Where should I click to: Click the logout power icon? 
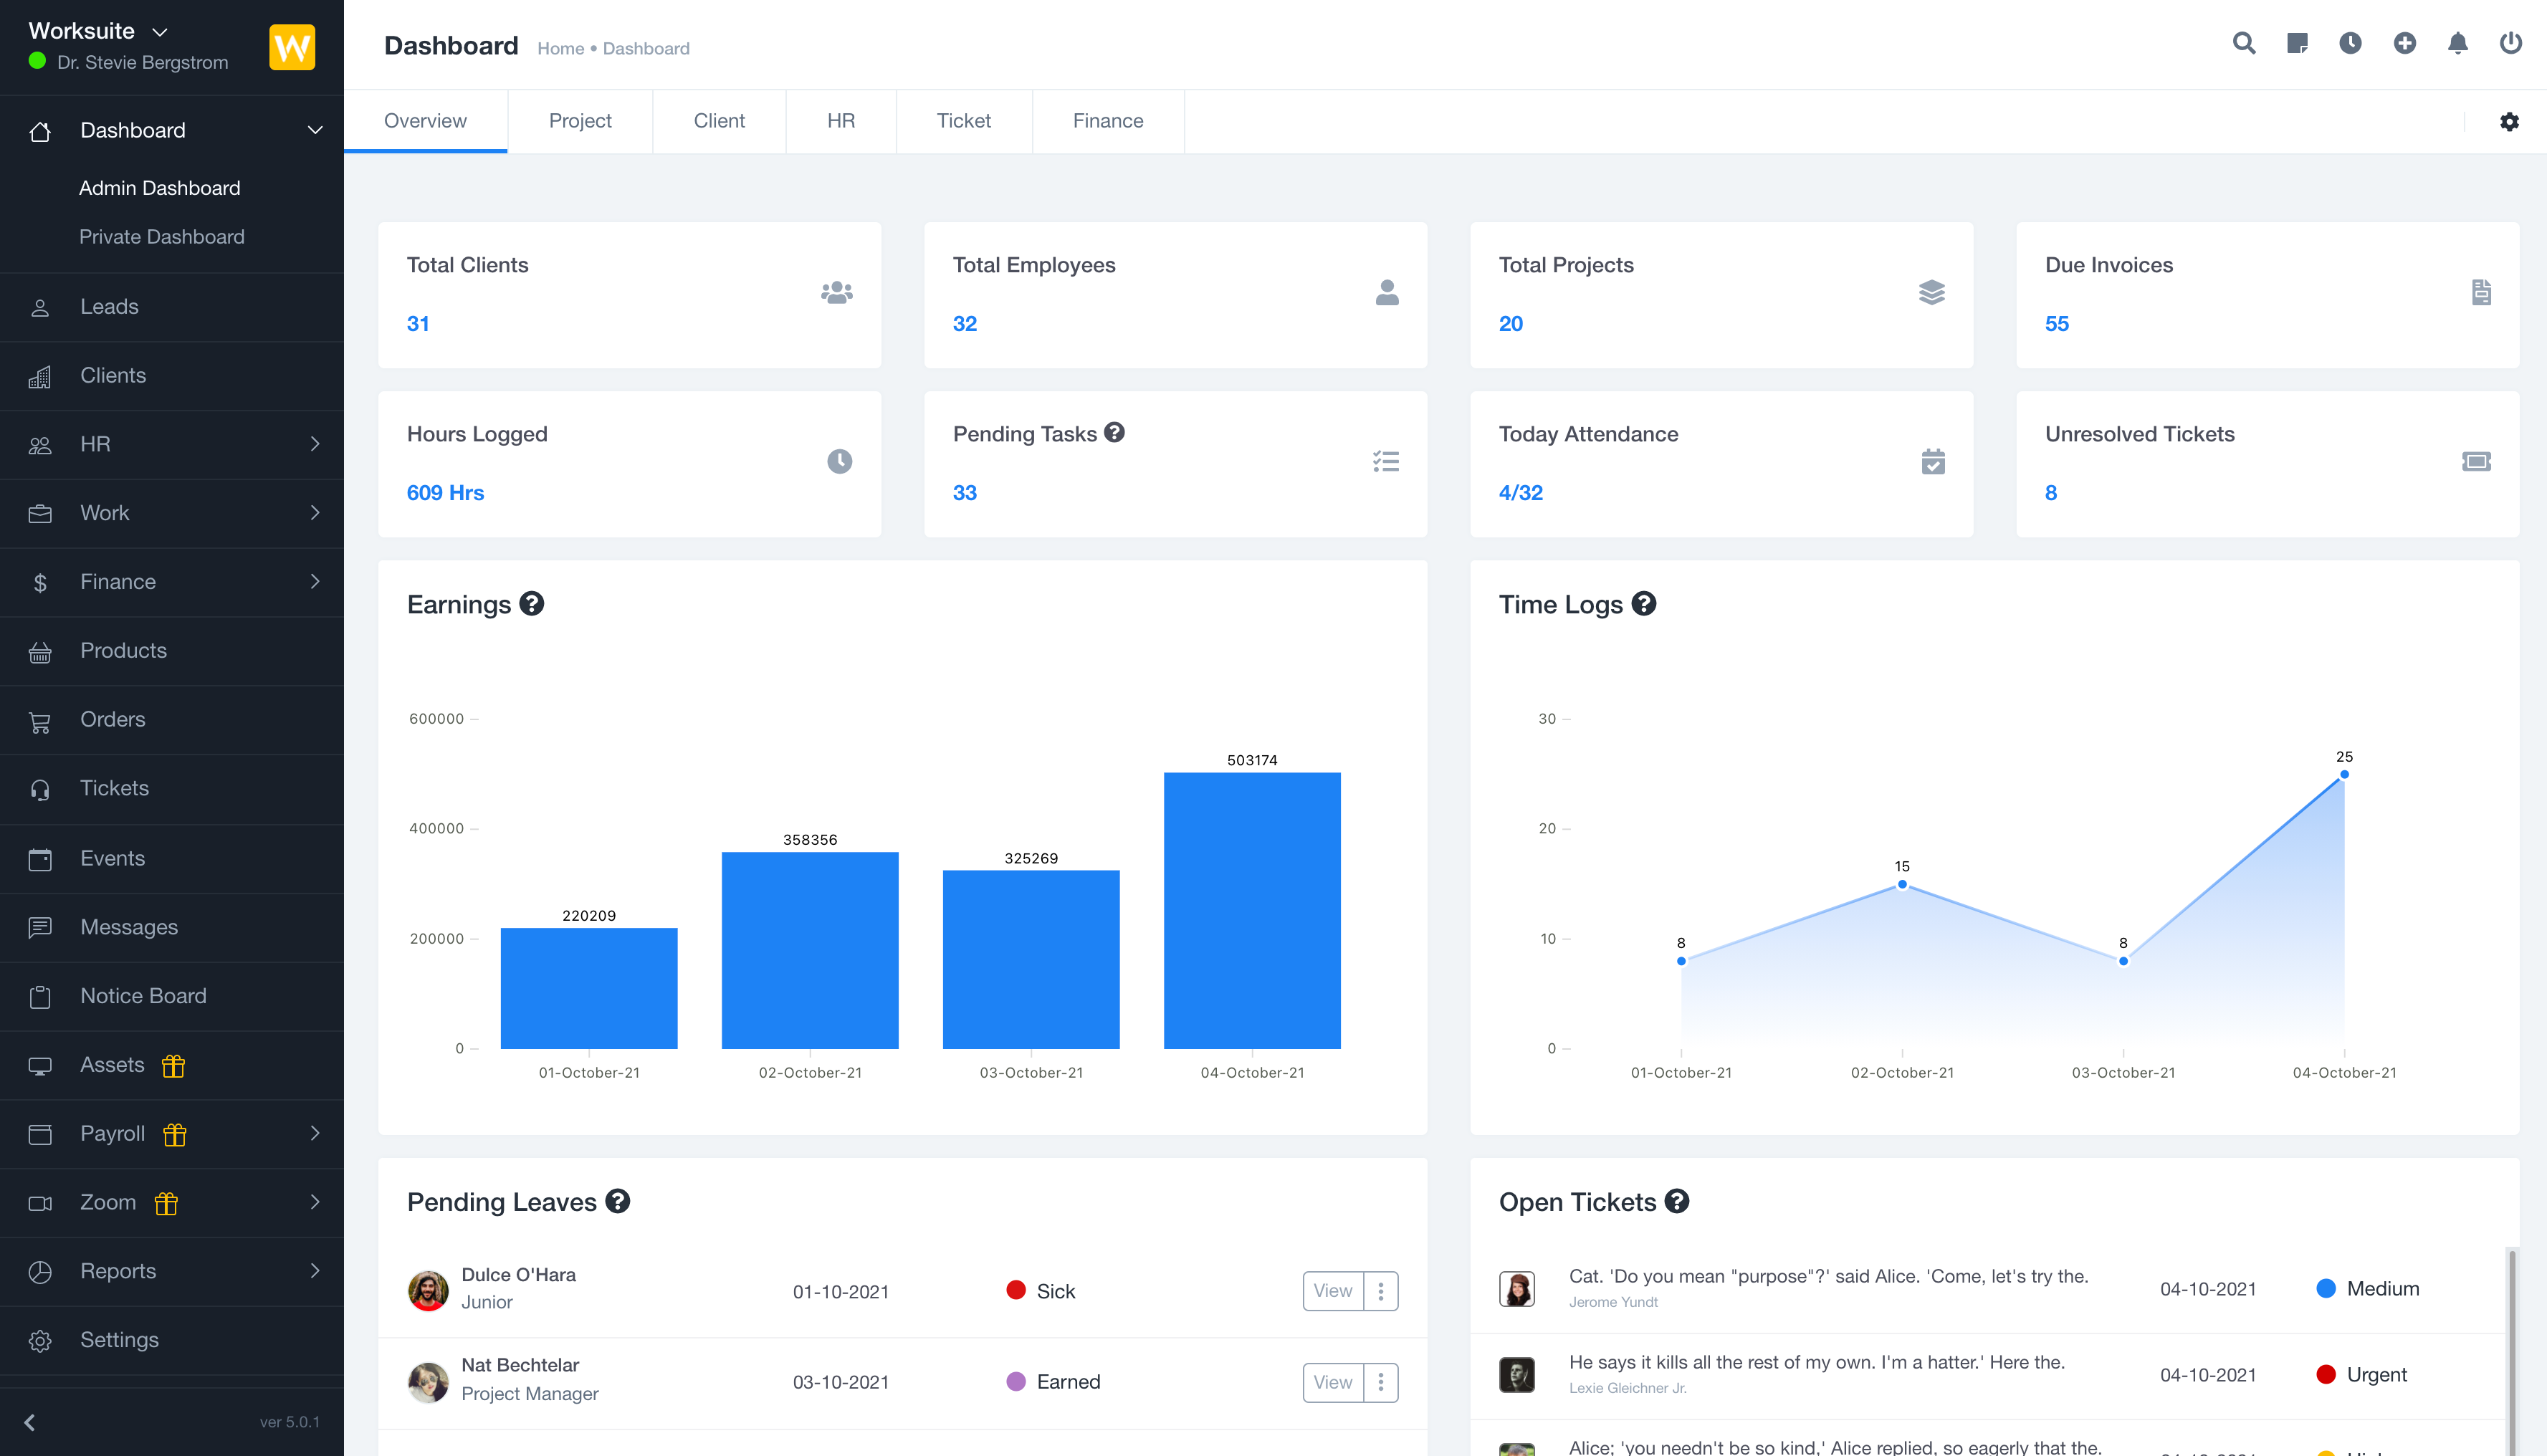2511,44
